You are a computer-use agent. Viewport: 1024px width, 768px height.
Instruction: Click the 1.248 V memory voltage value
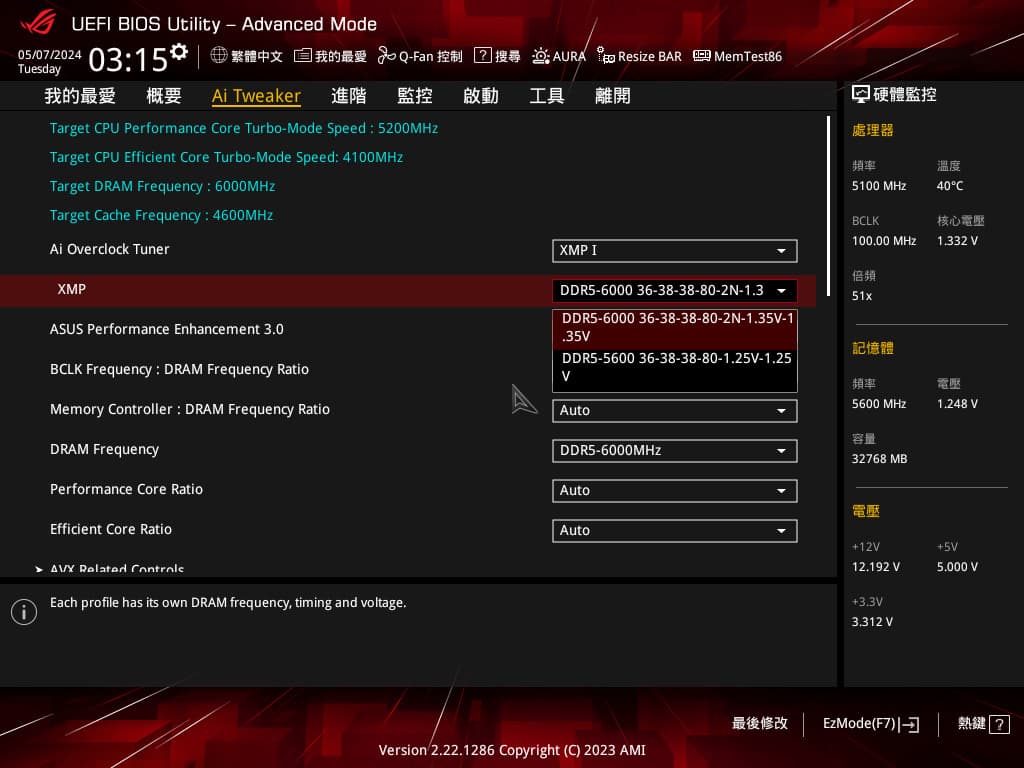pos(957,404)
